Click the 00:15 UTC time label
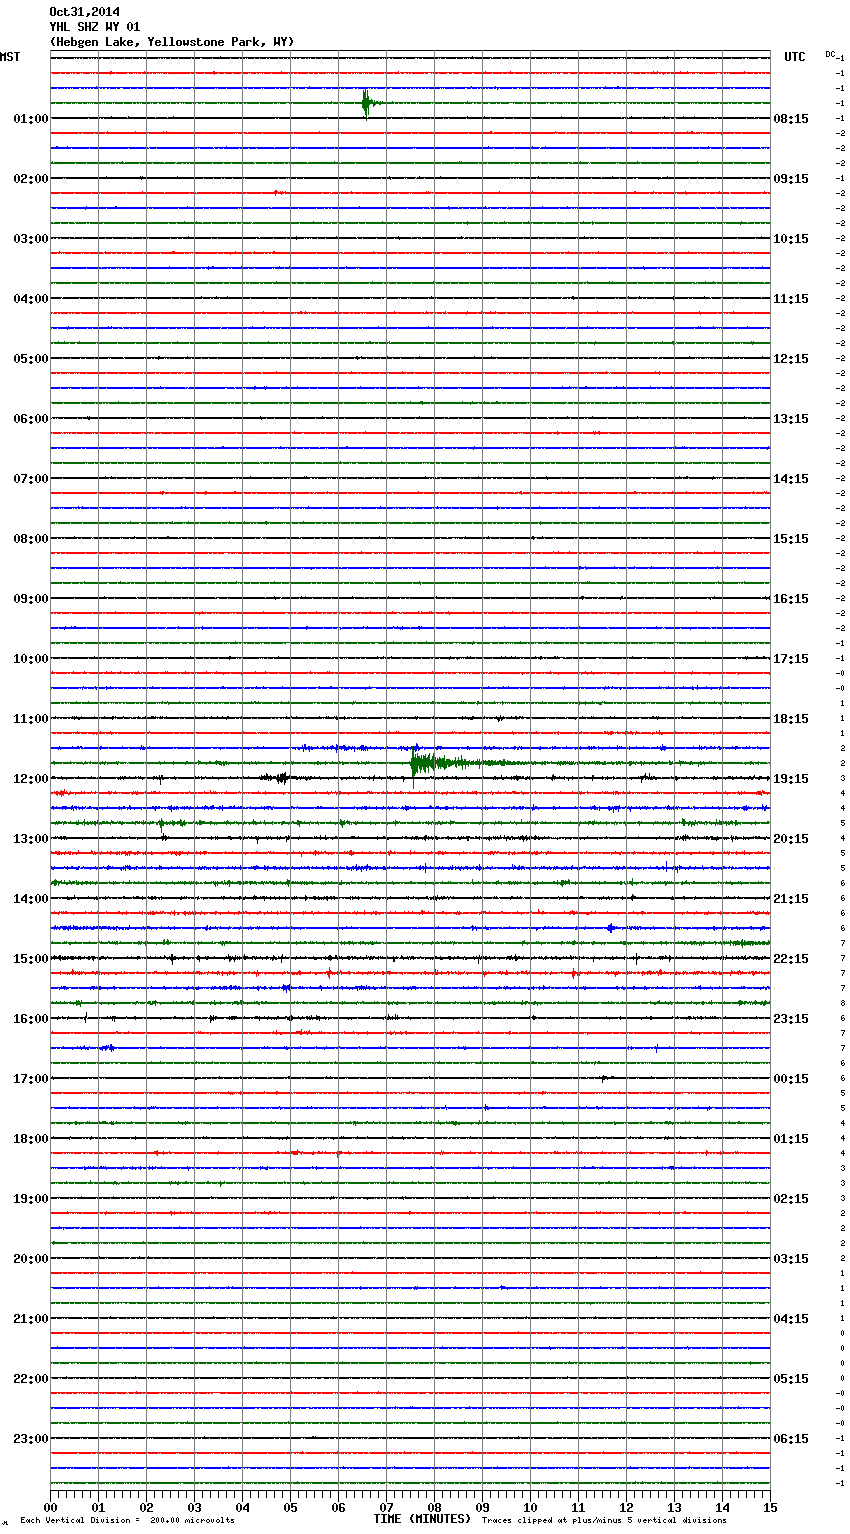This screenshot has height=1534, width=850. pos(791,1079)
